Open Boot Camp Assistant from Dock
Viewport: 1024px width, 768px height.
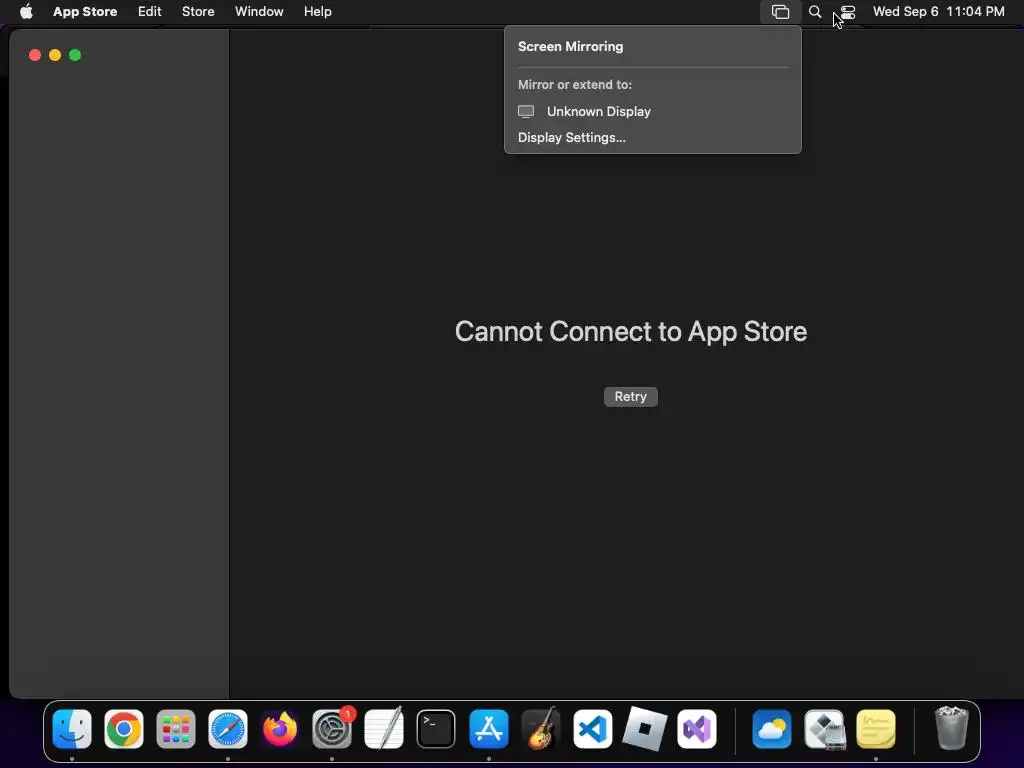click(824, 729)
